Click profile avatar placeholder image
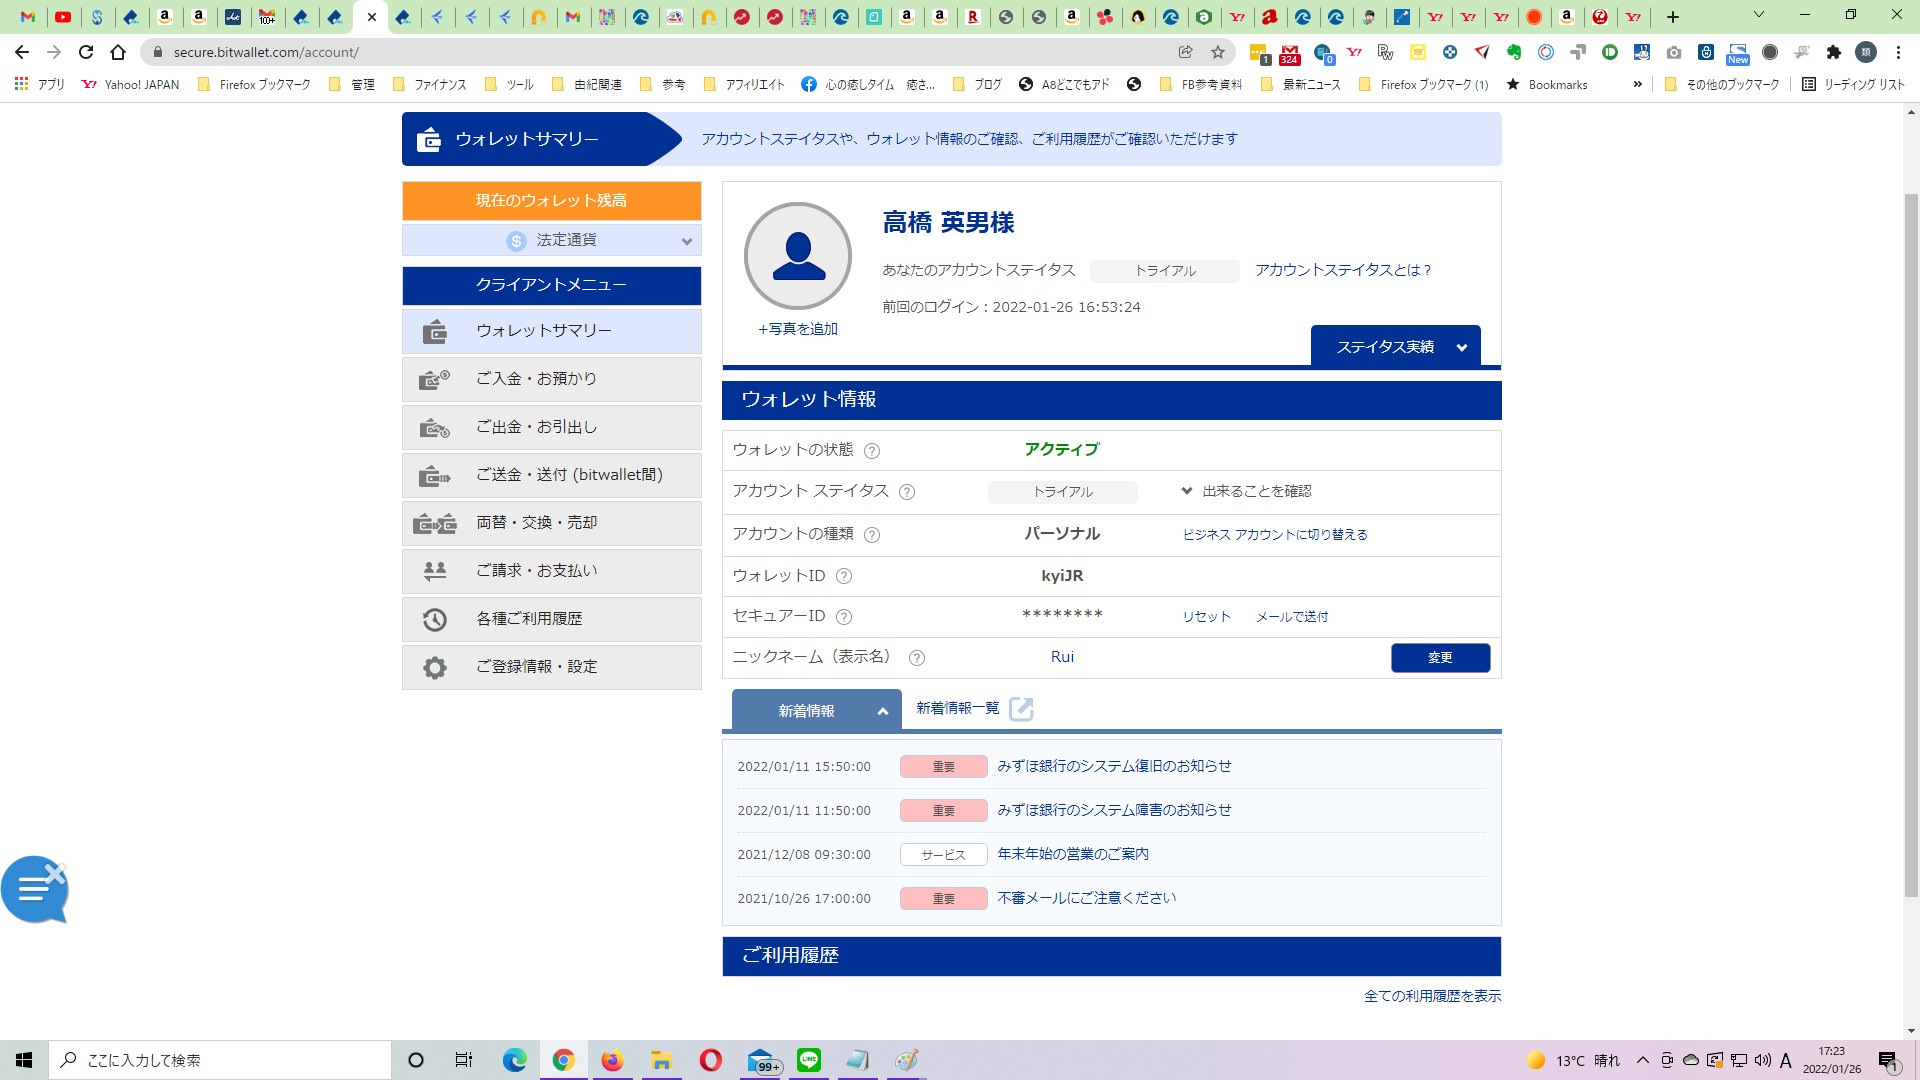Screen dimensions: 1920x1080 click(x=798, y=256)
